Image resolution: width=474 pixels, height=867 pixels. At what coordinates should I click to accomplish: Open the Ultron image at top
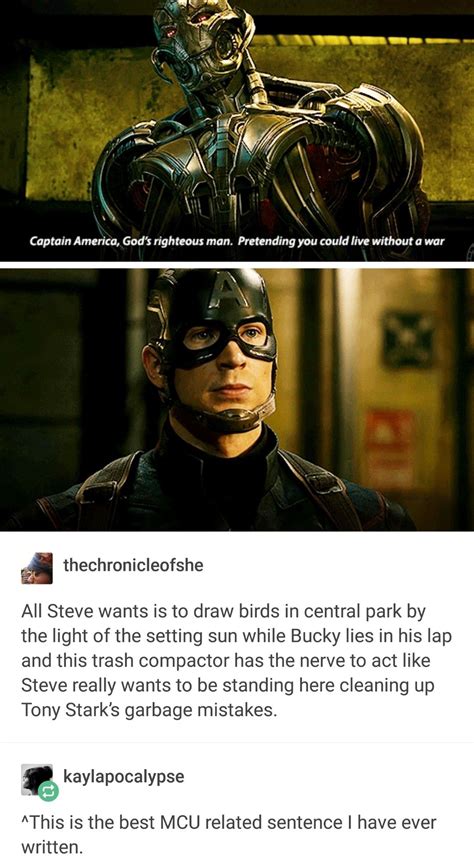point(237,130)
